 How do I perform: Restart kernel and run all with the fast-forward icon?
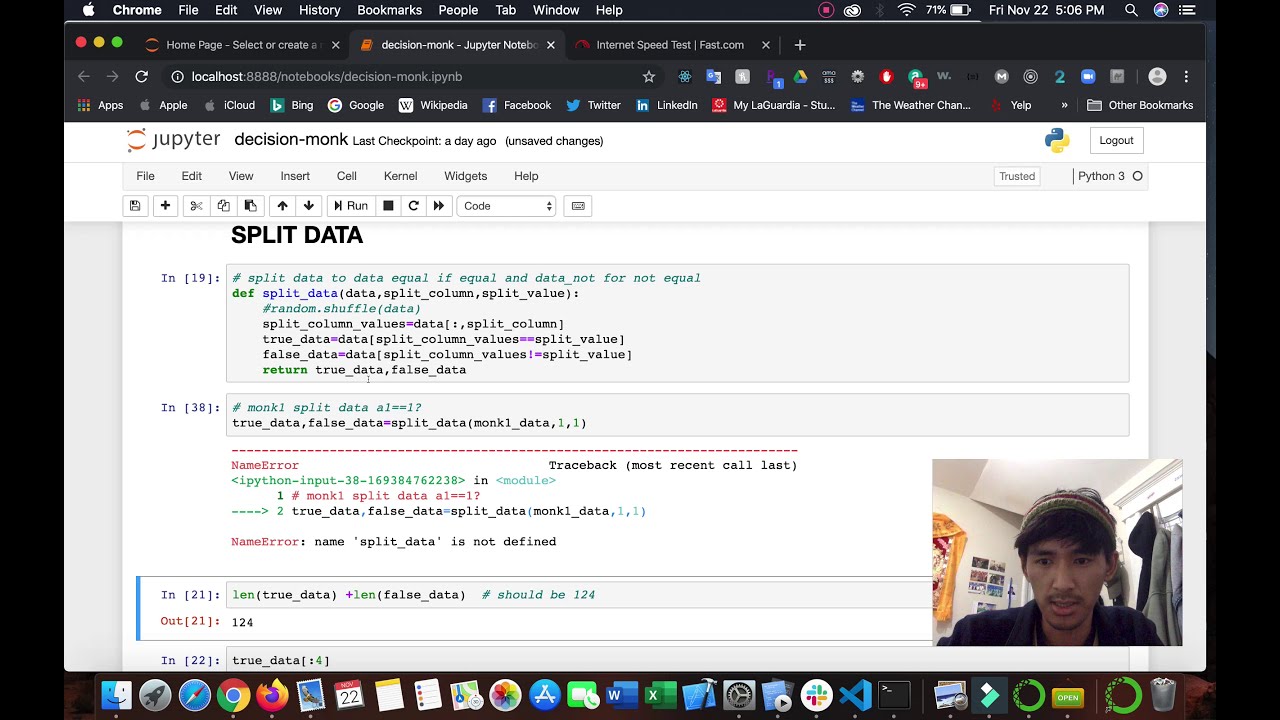pyautogui.click(x=438, y=206)
